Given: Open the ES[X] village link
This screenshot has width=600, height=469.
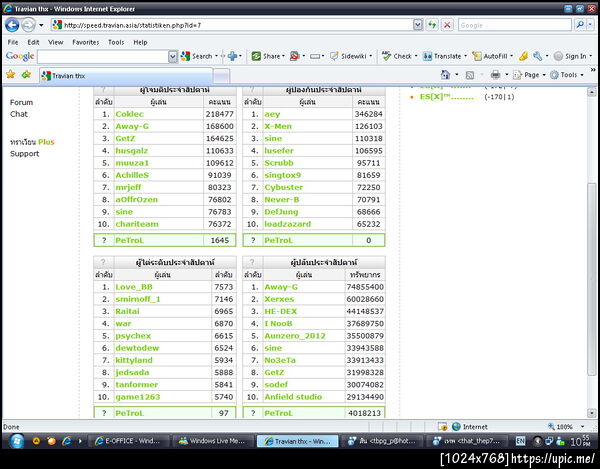Looking at the screenshot, I should [x=447, y=97].
